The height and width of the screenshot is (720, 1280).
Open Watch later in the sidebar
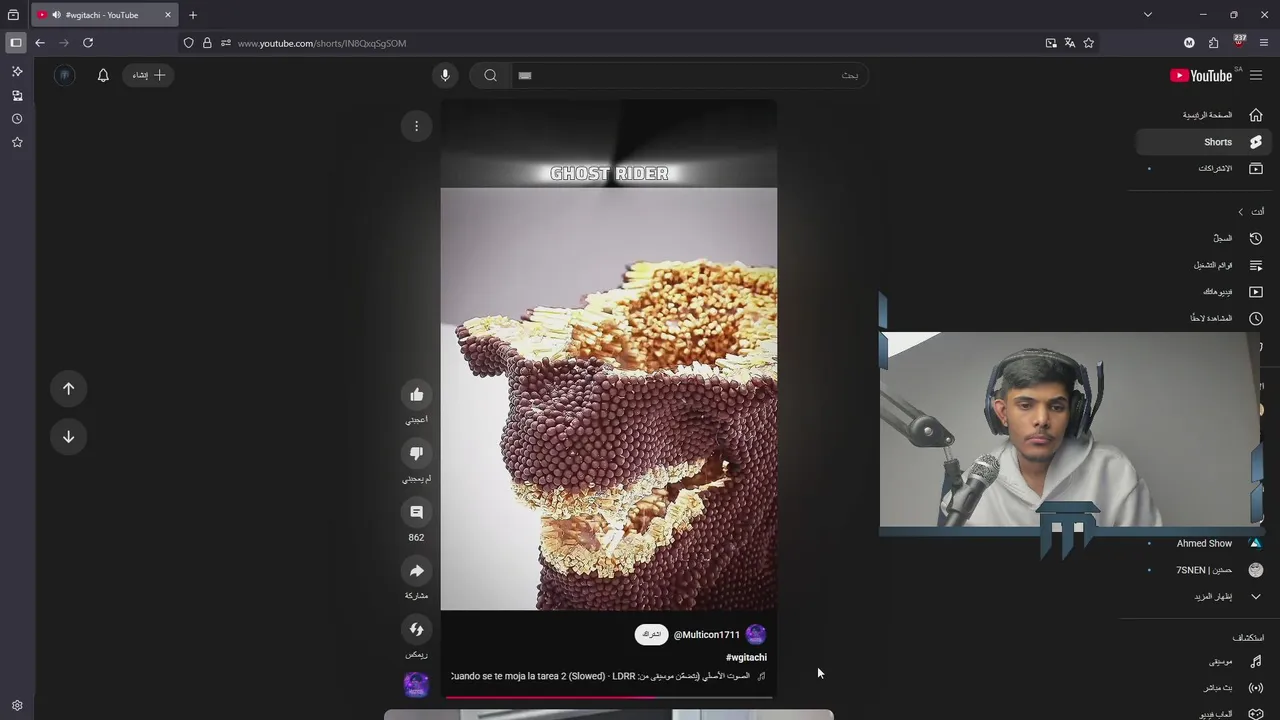pyautogui.click(x=1203, y=318)
